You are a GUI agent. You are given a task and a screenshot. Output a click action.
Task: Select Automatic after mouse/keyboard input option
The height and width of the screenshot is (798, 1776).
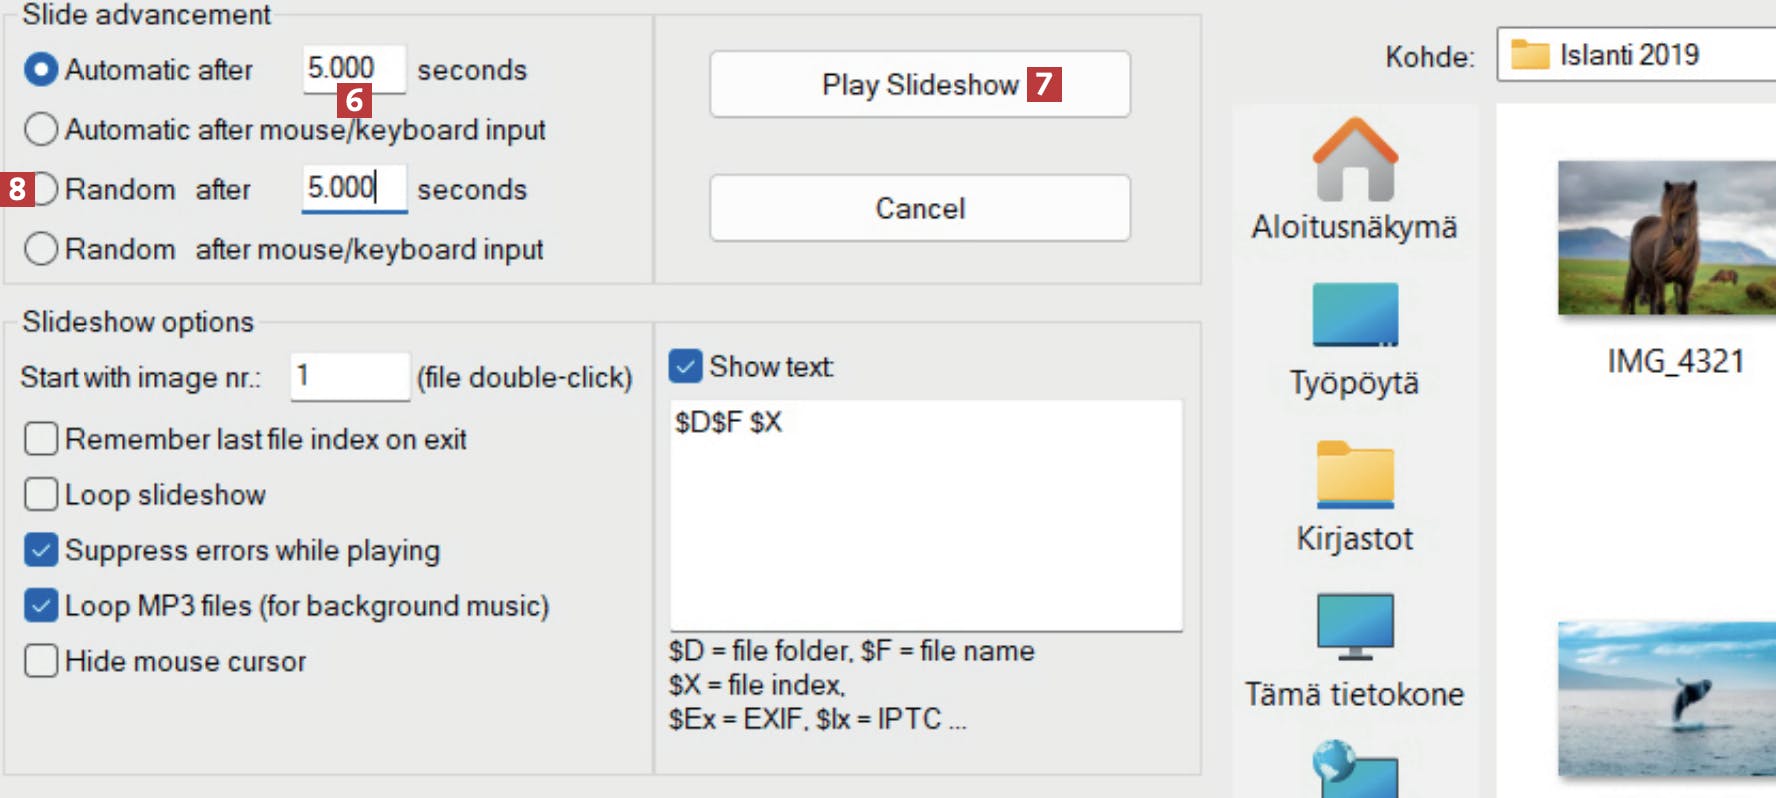(x=41, y=129)
